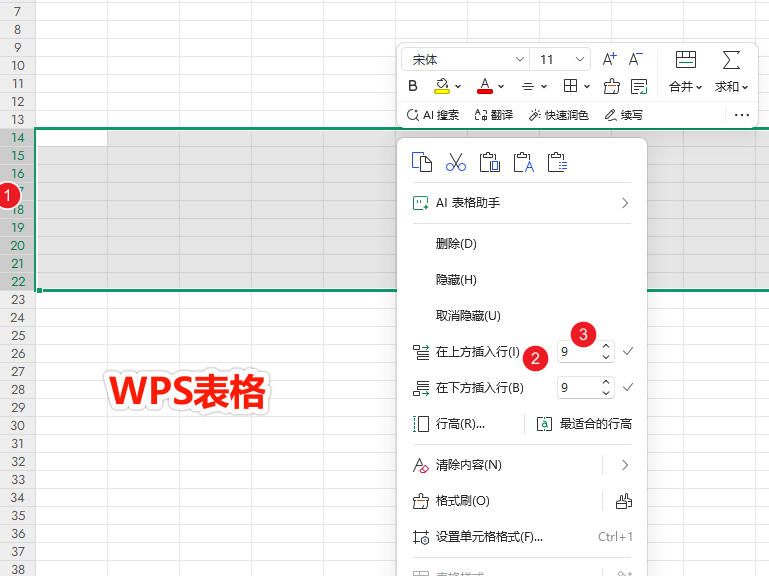Click format painter icon in mini toolbar
The height and width of the screenshot is (576, 769).
click(612, 86)
